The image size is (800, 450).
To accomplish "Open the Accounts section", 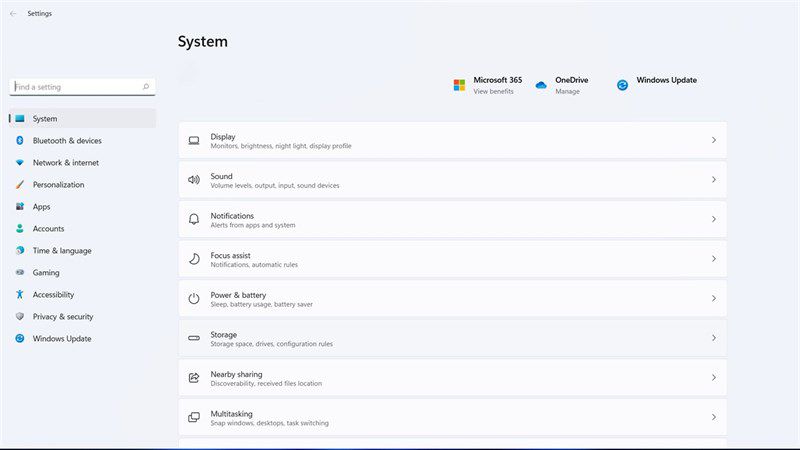I will 48,229.
